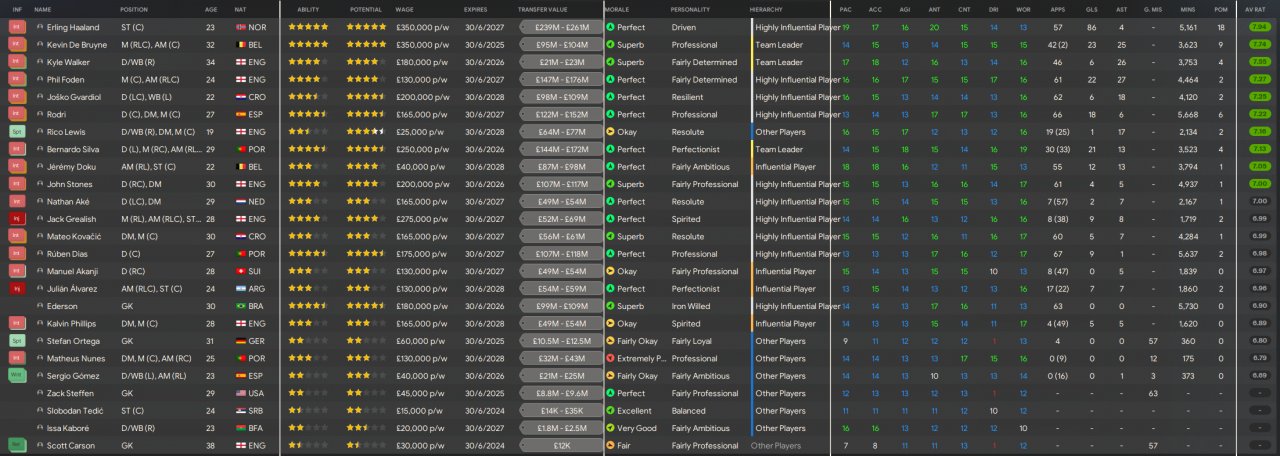1280x456 pixels.
Task: Sort by the PAC attribute header
Action: click(x=846, y=9)
